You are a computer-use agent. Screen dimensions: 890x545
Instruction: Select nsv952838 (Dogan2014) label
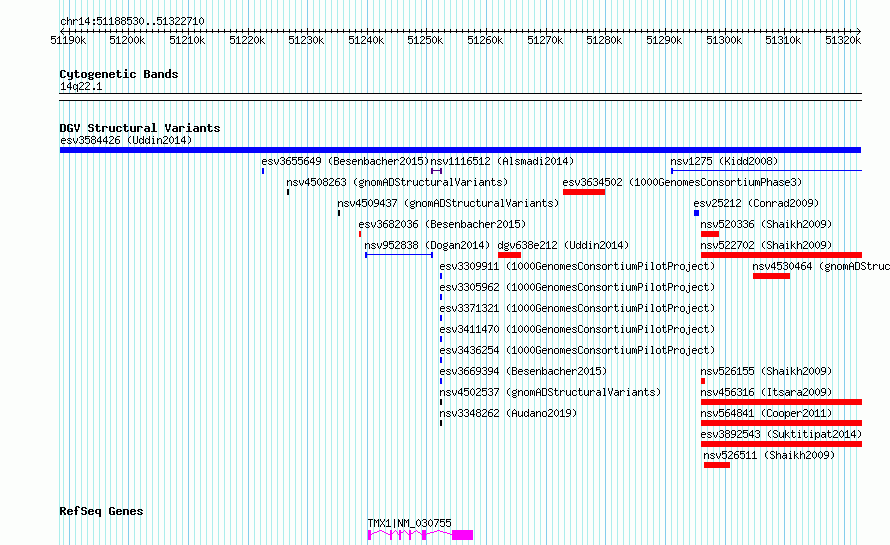(427, 245)
